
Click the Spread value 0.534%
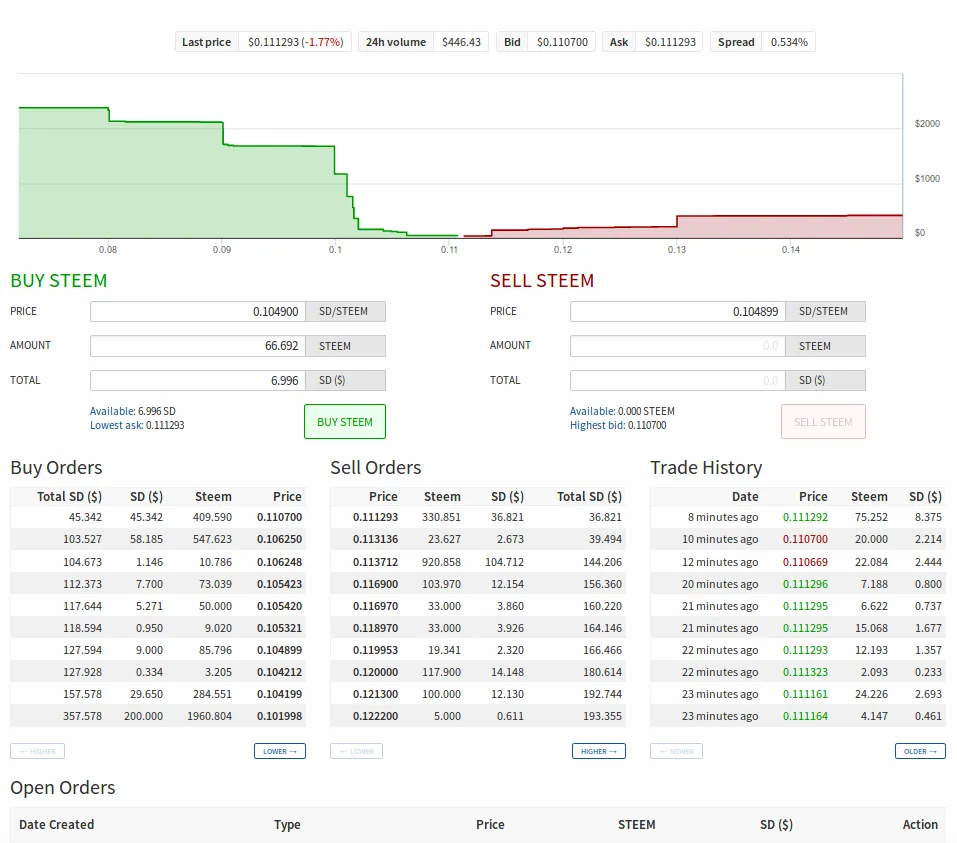point(789,42)
